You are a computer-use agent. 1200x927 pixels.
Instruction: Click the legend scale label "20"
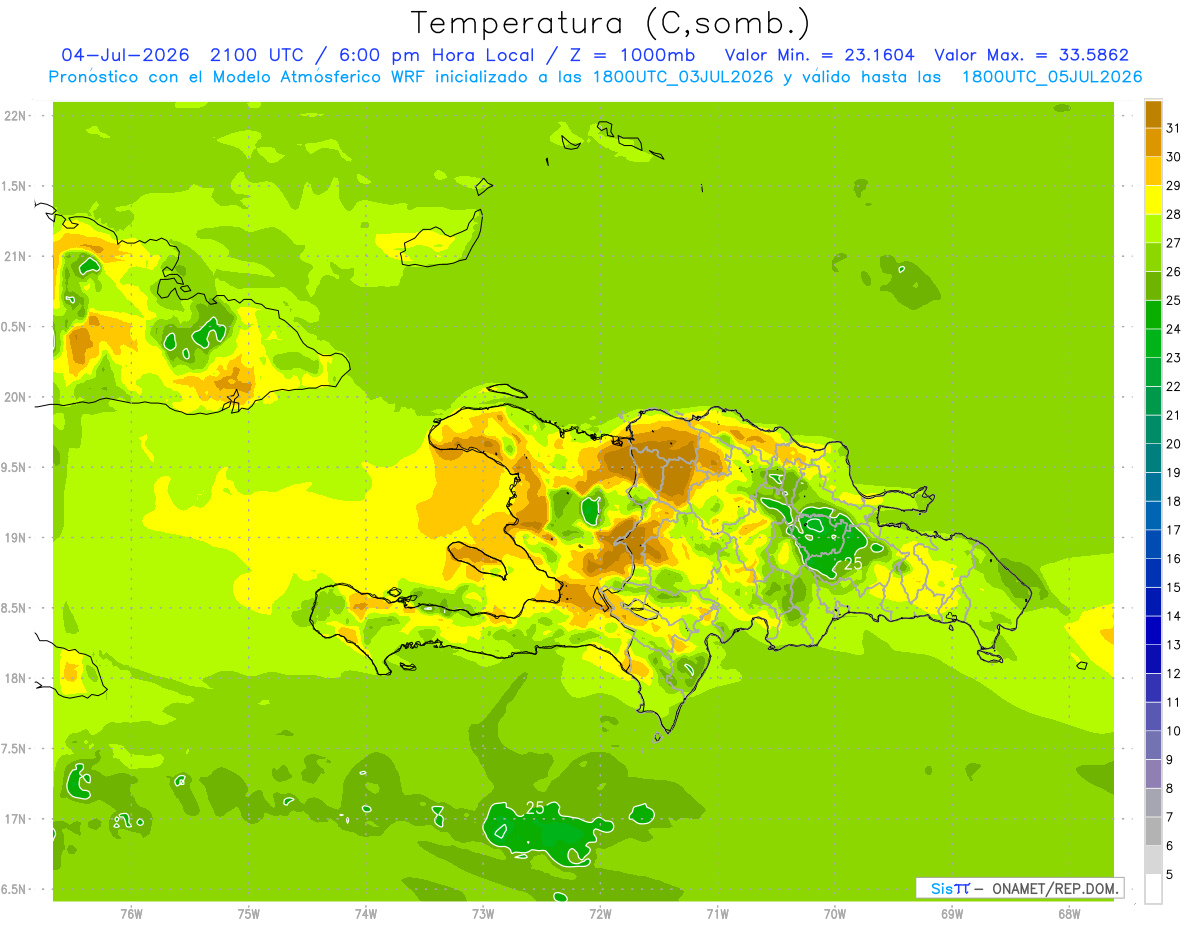pyautogui.click(x=1174, y=444)
